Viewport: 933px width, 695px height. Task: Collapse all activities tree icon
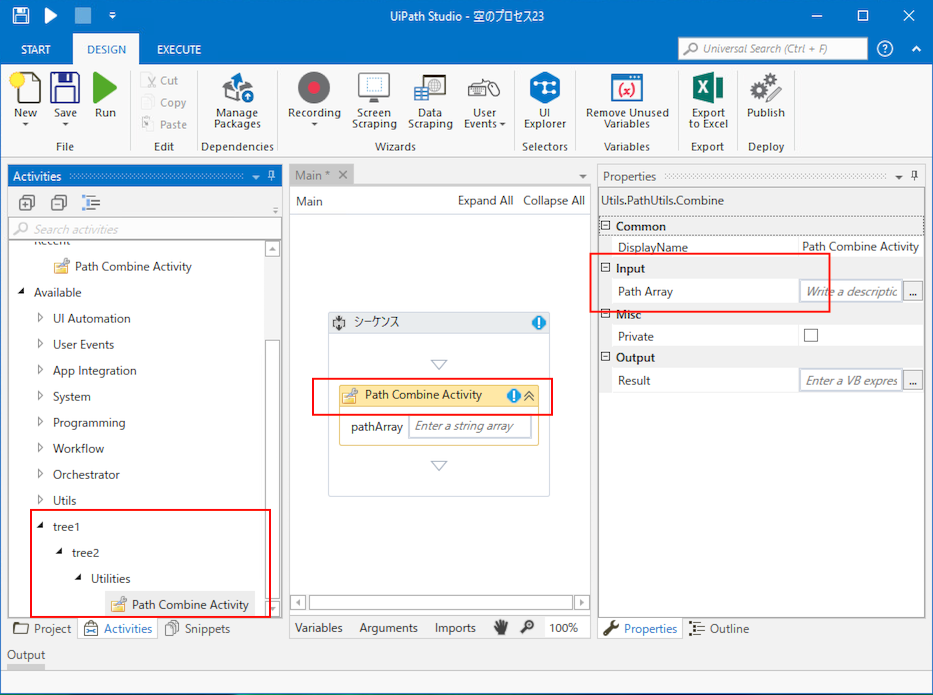click(59, 203)
